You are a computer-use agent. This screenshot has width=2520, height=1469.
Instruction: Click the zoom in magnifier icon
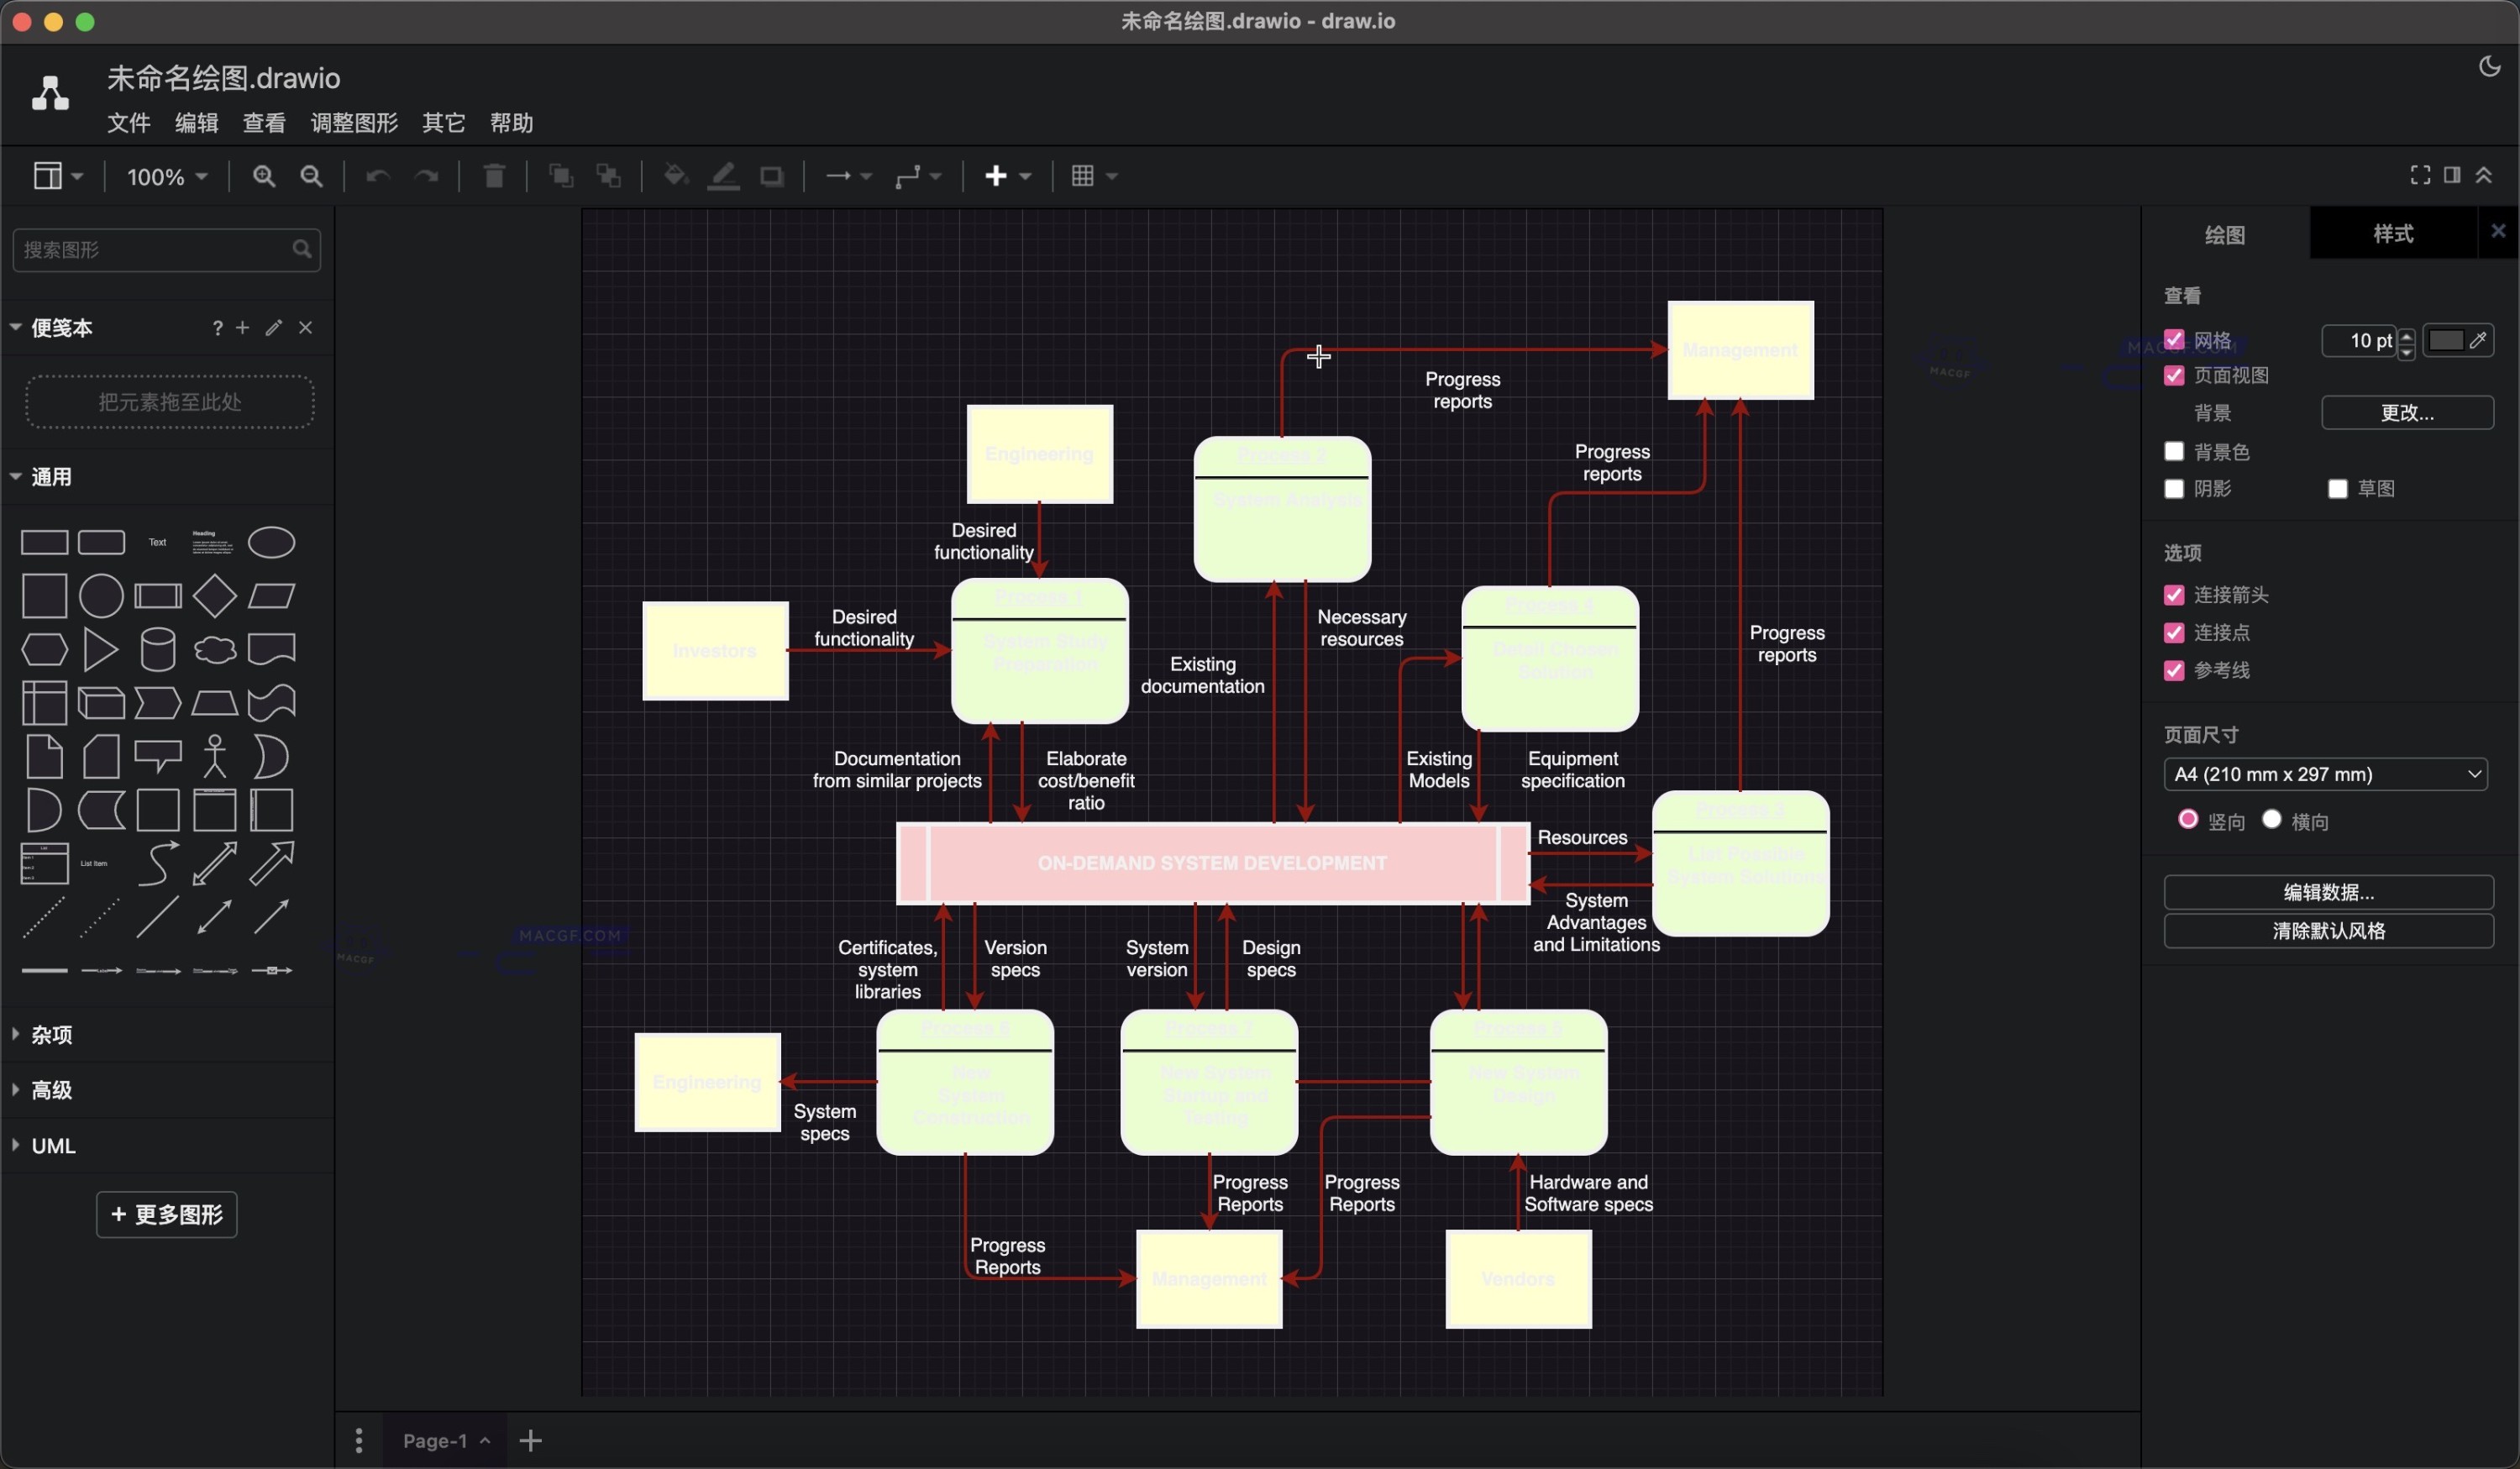264,176
